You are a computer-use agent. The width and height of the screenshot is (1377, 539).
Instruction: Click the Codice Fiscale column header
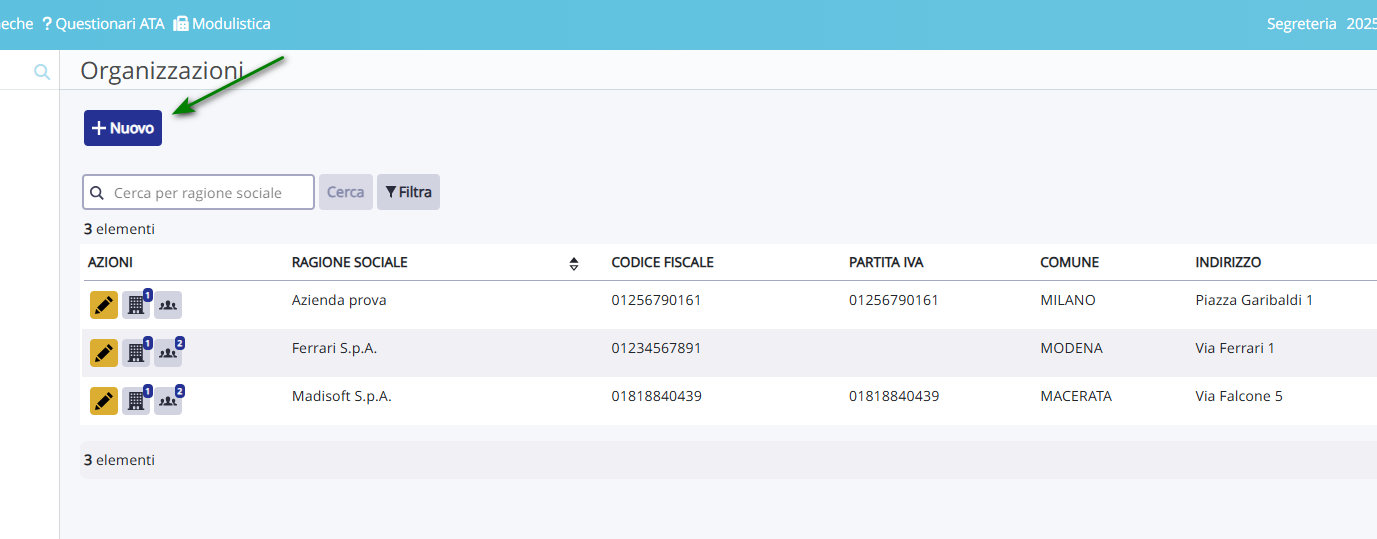(x=662, y=262)
